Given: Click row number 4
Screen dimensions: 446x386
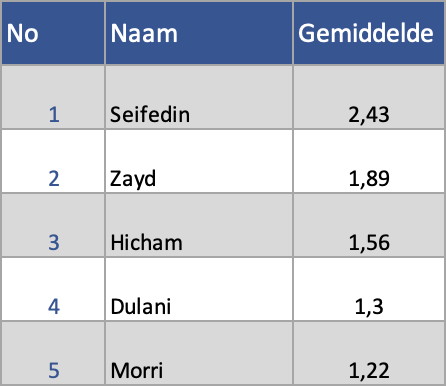Looking at the screenshot, I should (x=54, y=306).
